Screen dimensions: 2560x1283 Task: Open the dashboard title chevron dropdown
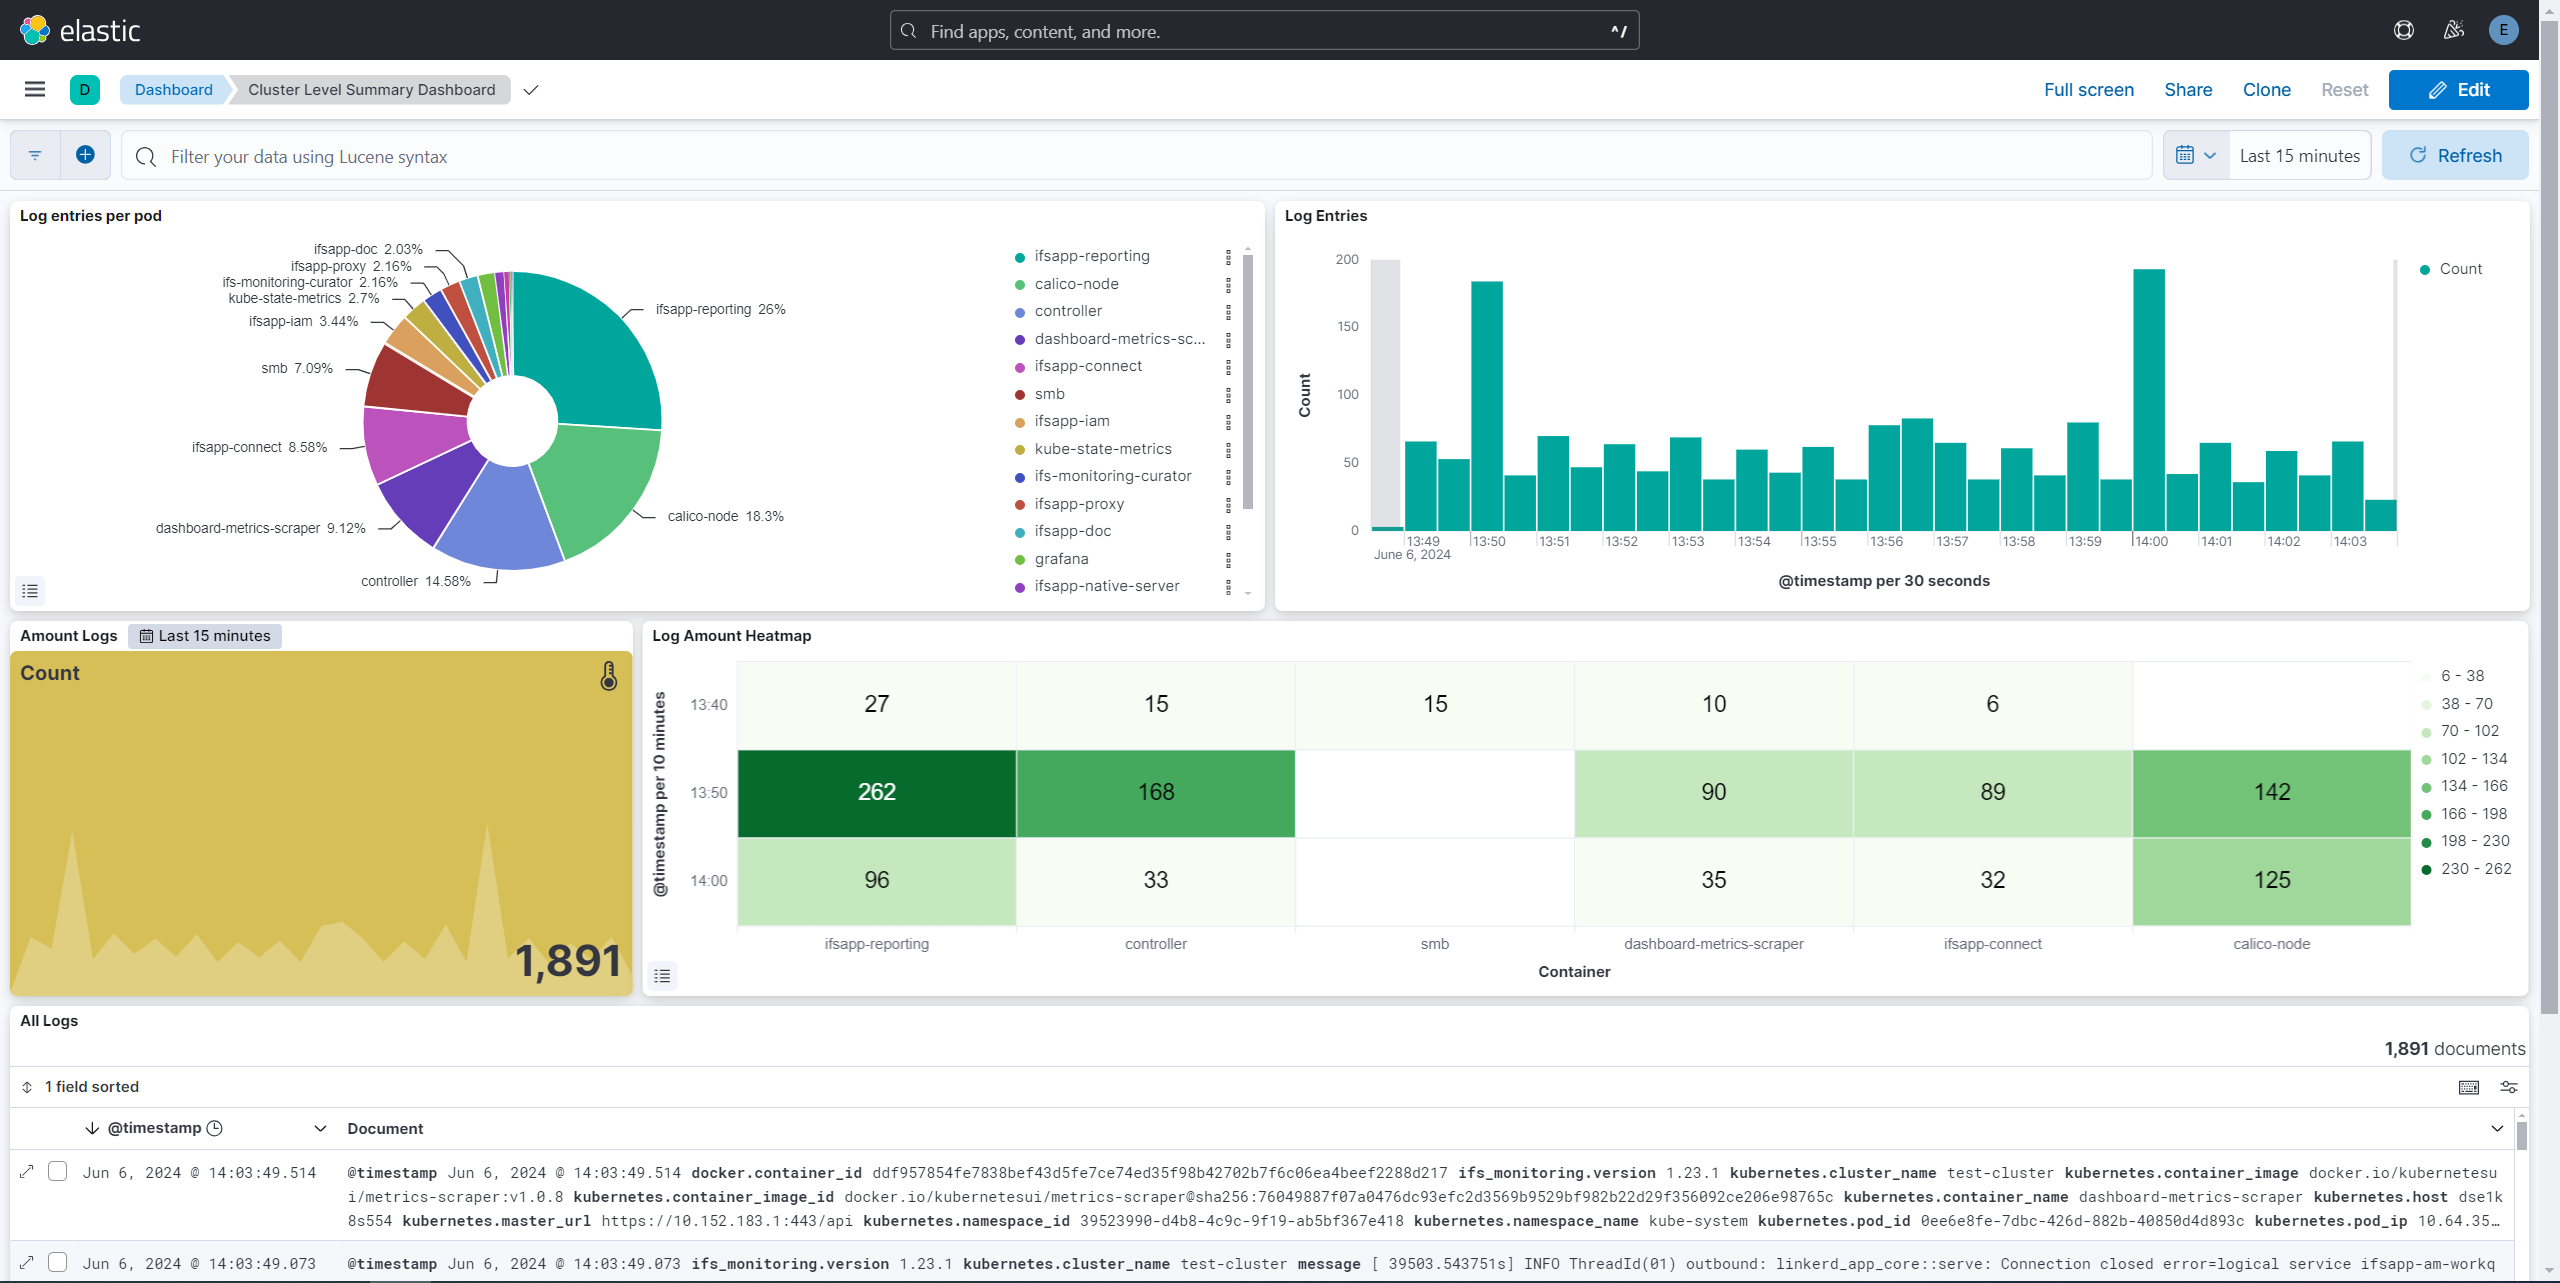530,89
